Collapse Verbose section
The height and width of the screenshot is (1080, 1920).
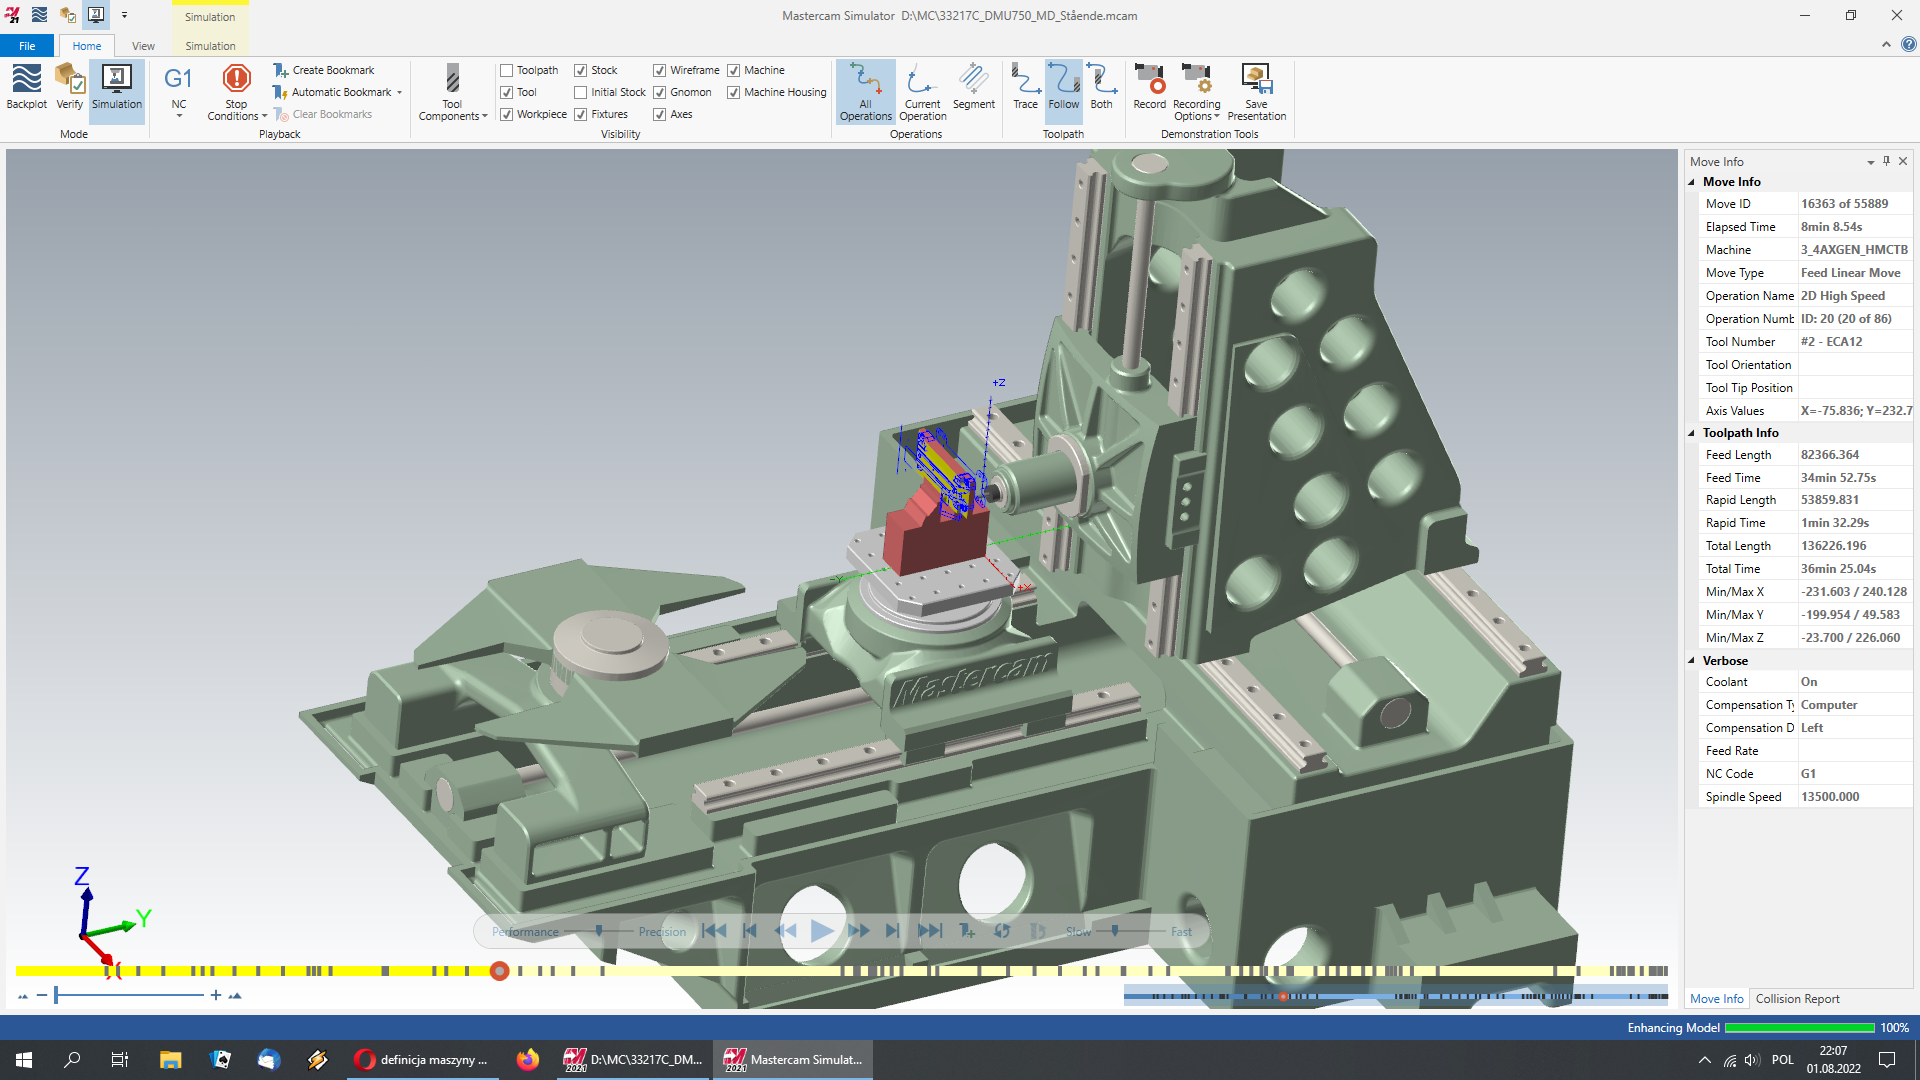click(x=1692, y=661)
